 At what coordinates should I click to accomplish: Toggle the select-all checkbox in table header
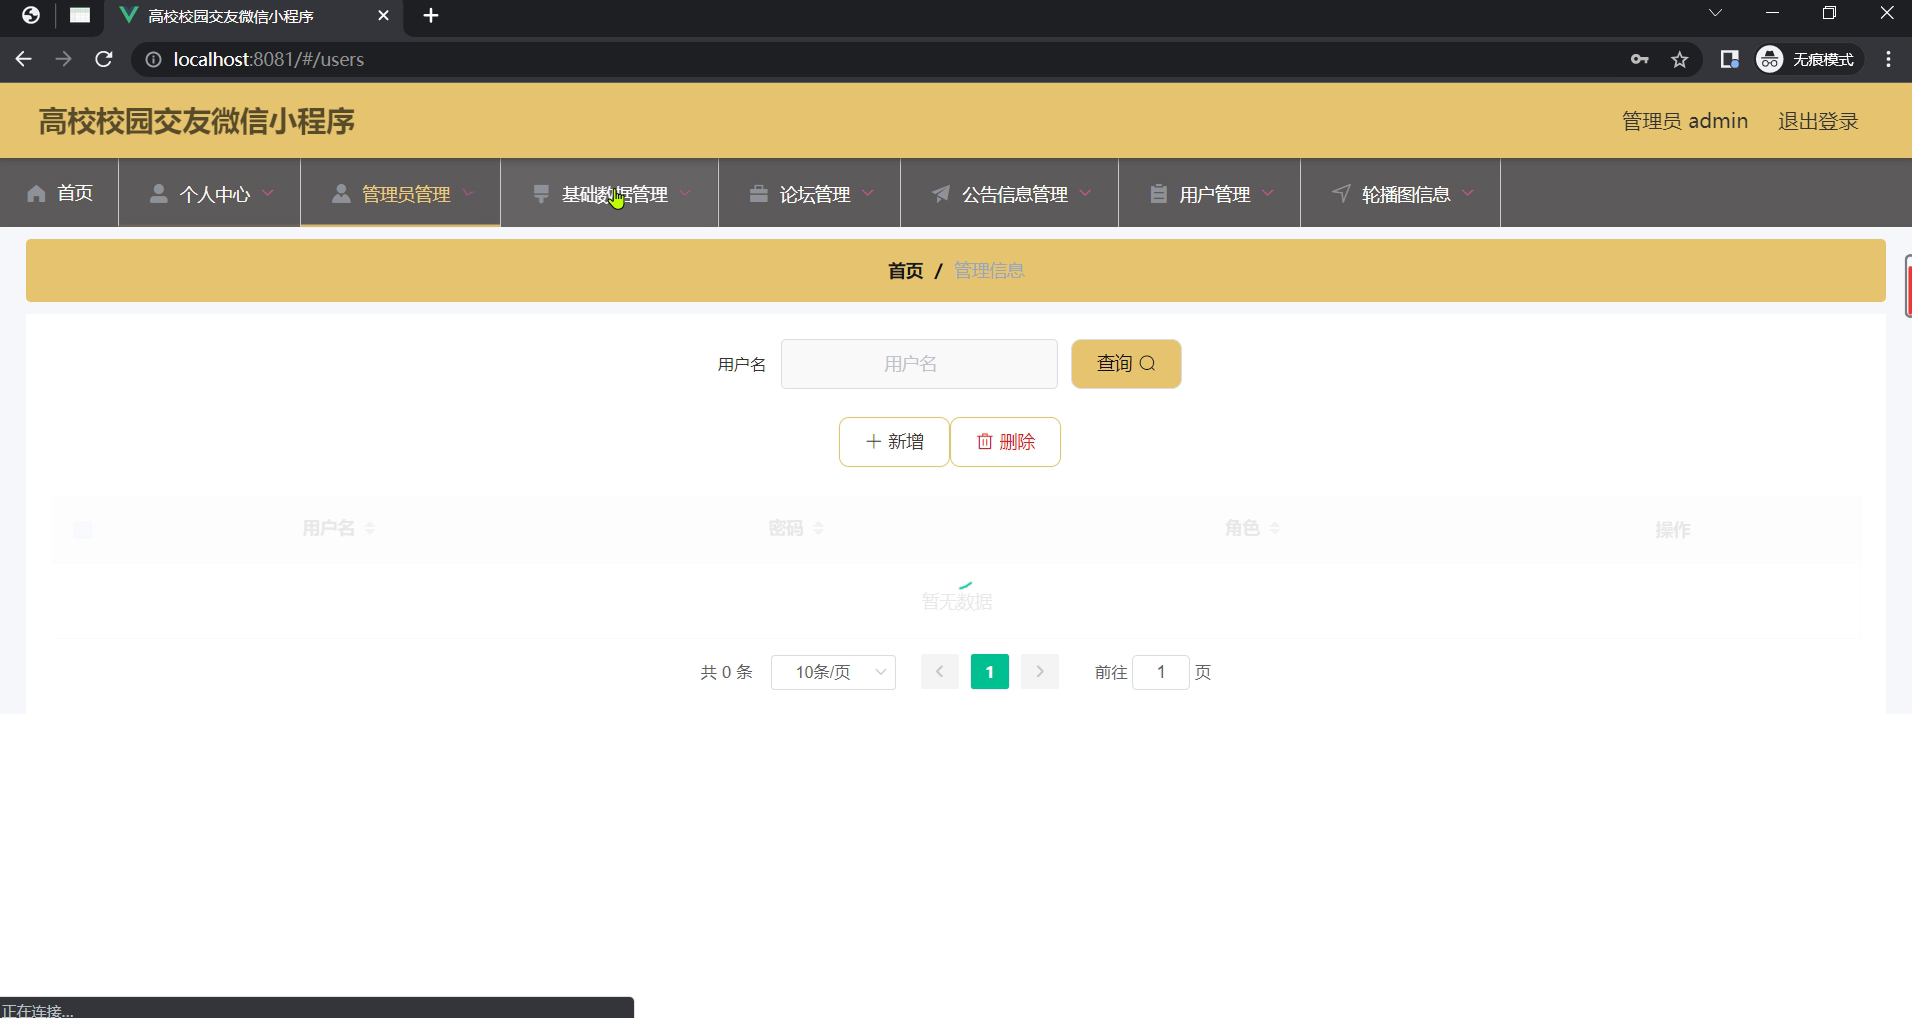pyautogui.click(x=83, y=530)
